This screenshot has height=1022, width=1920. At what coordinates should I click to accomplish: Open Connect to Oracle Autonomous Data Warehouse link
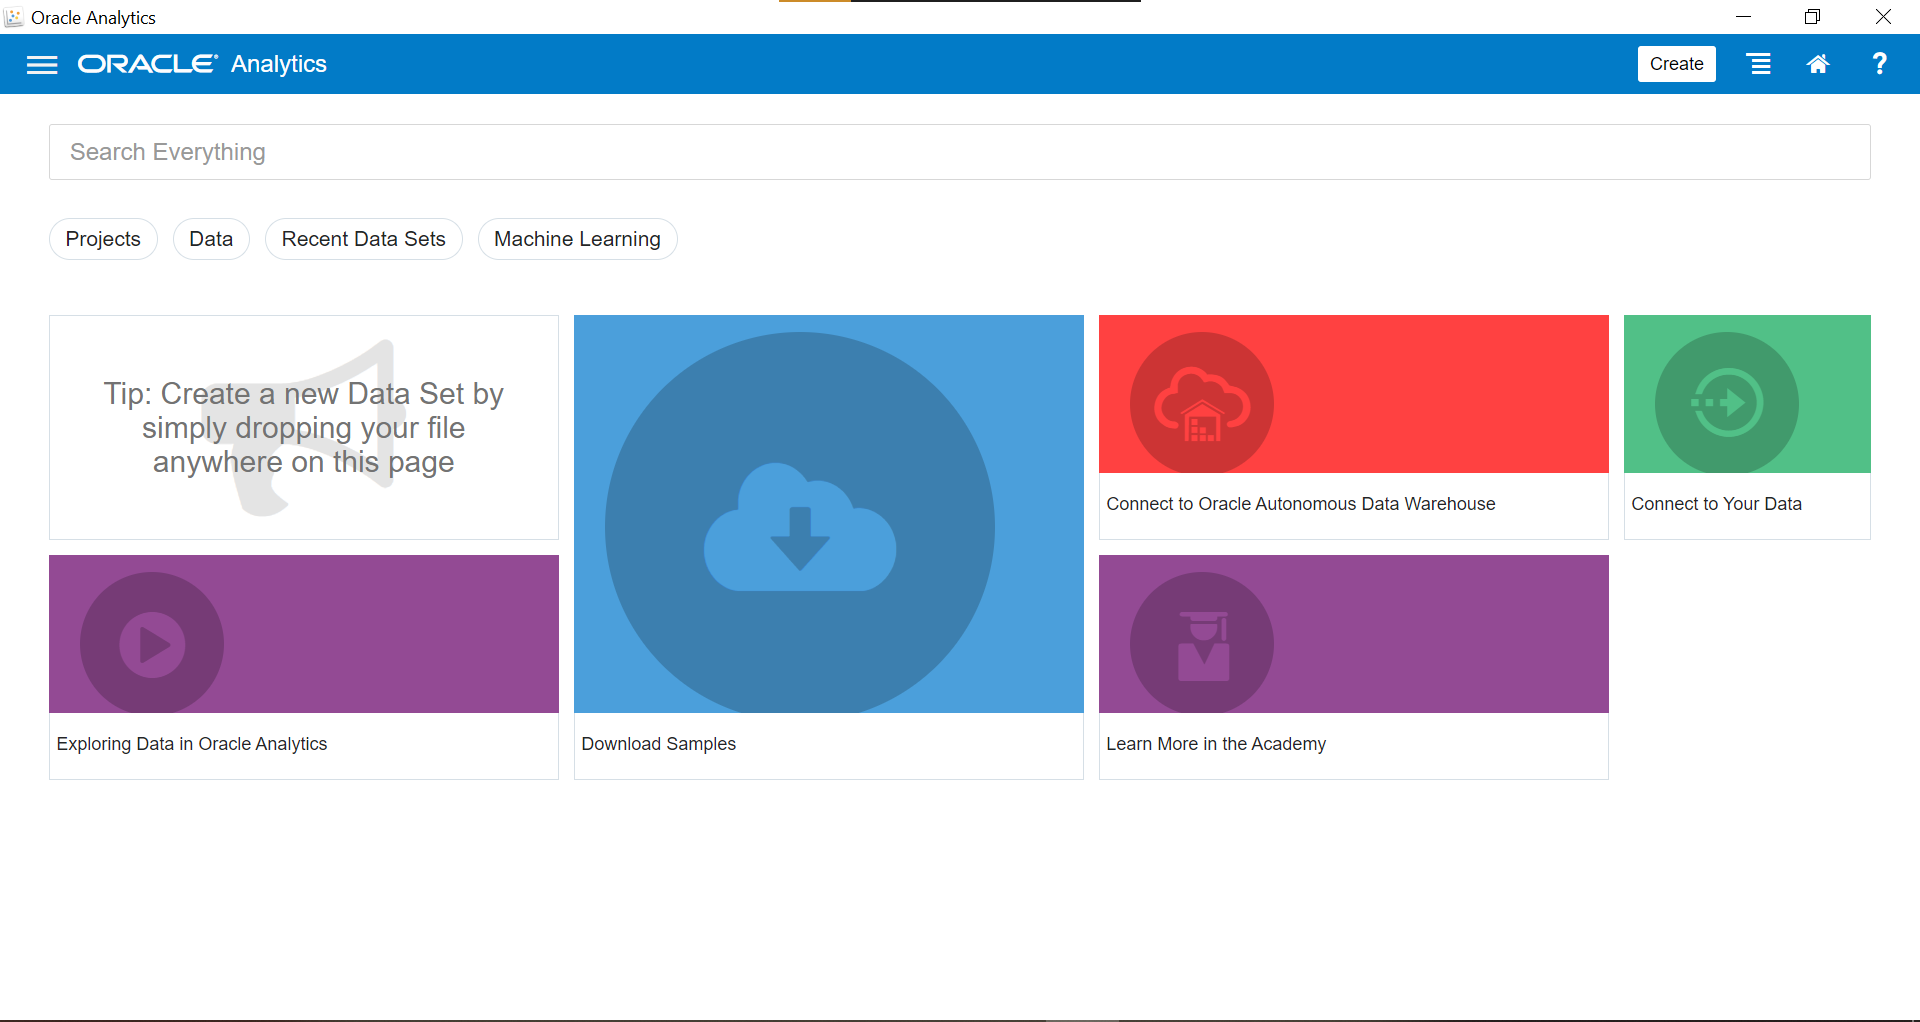coord(1301,504)
